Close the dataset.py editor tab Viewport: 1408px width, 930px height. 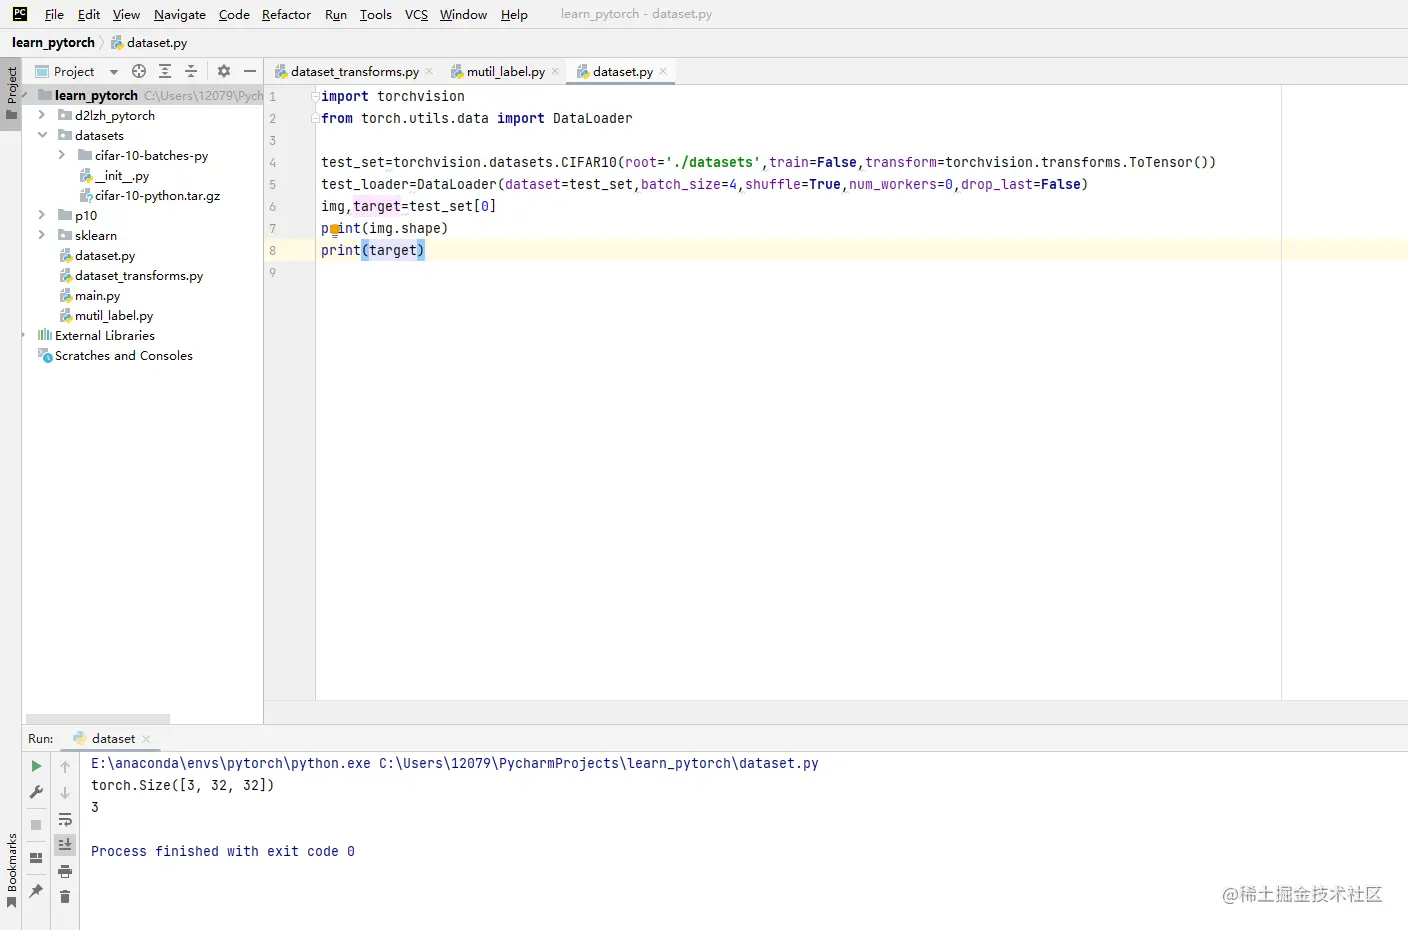coord(663,72)
